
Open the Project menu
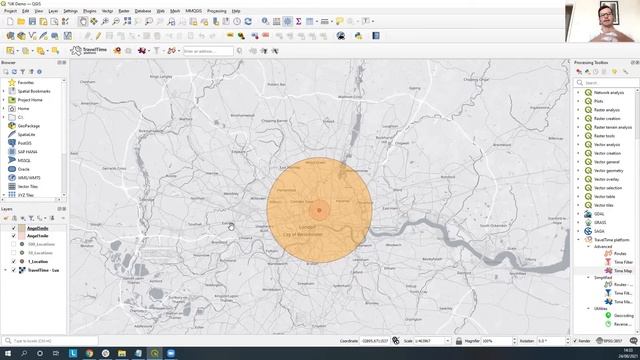coord(10,11)
